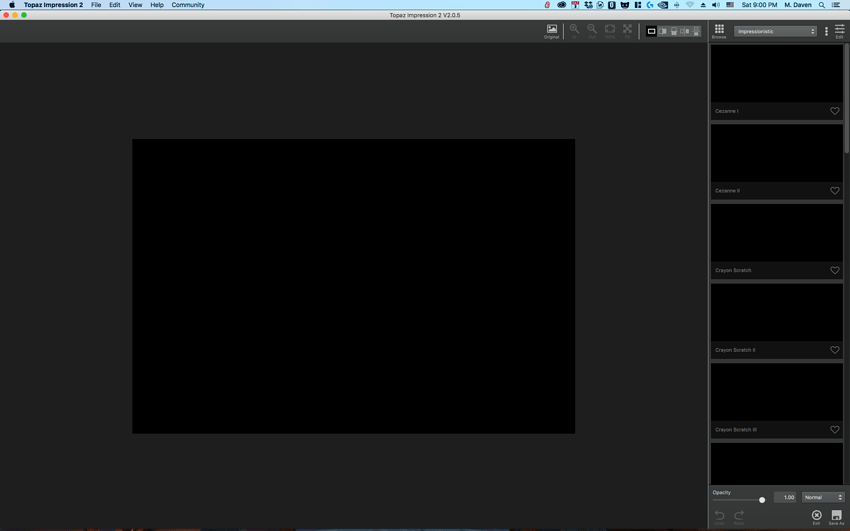Click the opacity value field showing 1.00
Viewport: 850px width, 531px height.
786,497
